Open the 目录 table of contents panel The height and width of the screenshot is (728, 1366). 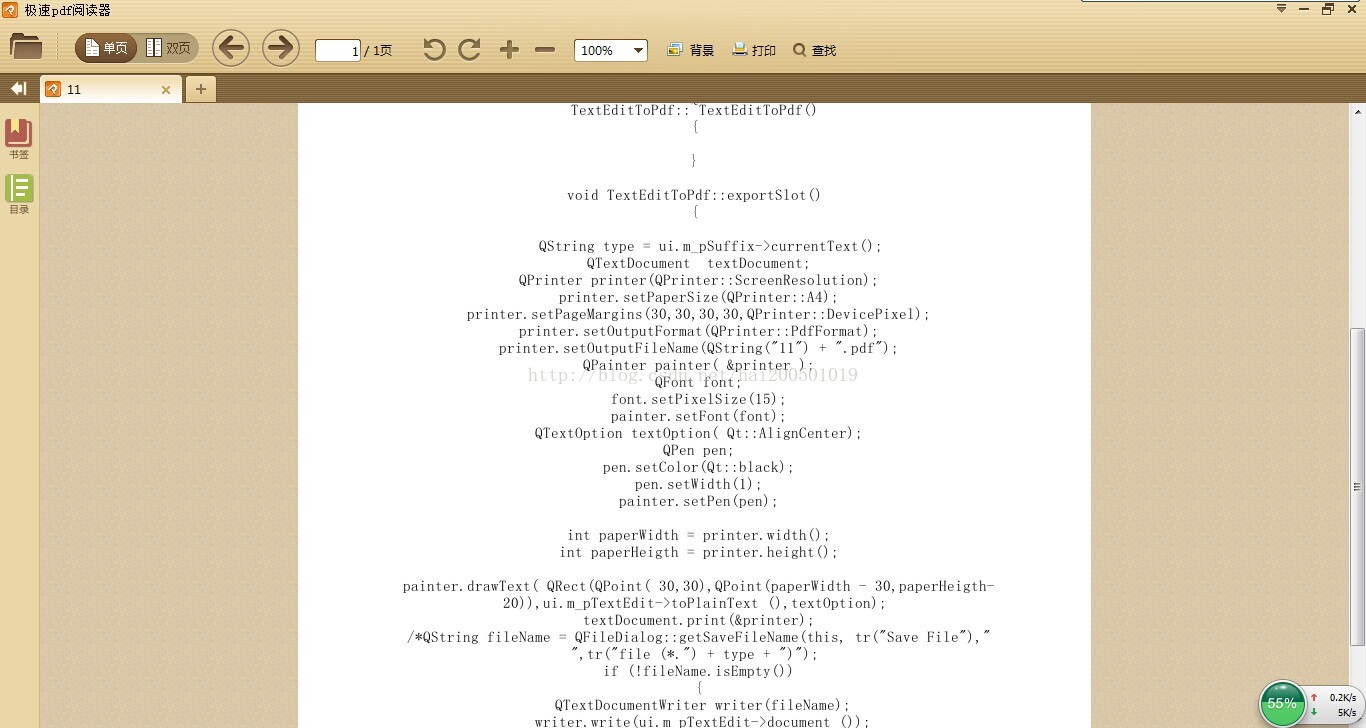[19, 194]
